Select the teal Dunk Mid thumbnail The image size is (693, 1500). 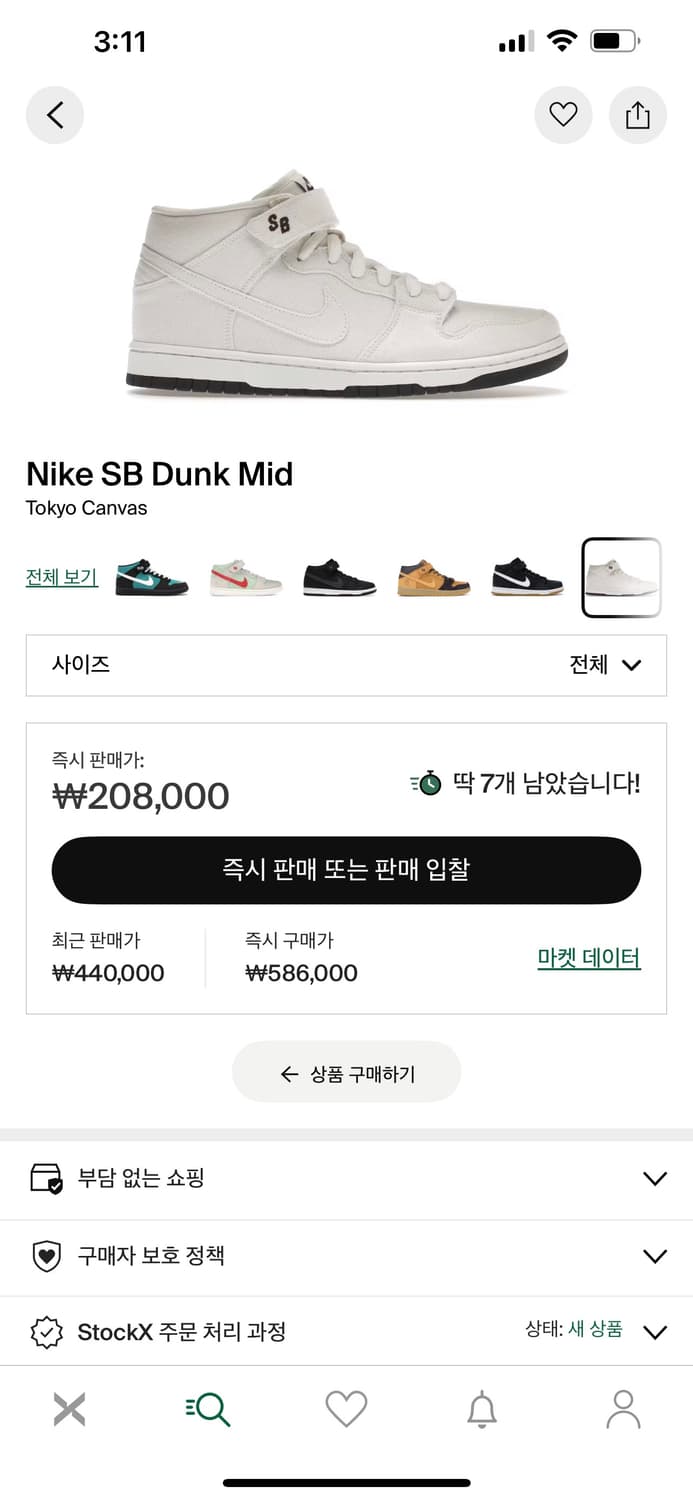tap(153, 576)
